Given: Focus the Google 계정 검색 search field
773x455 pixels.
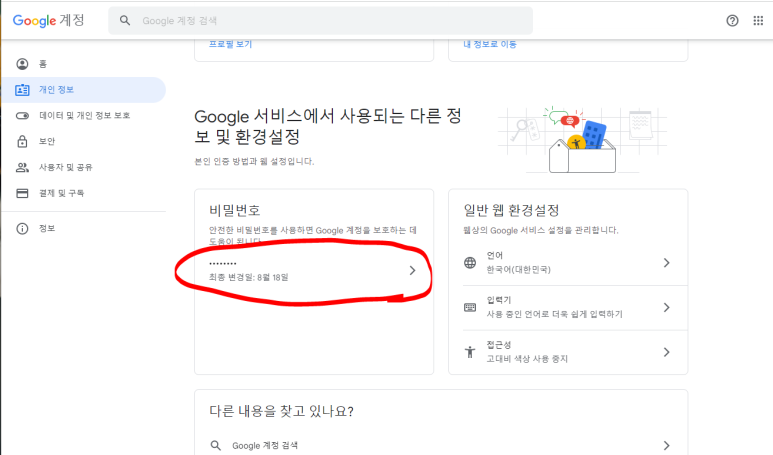Looking at the screenshot, I should (x=320, y=21).
